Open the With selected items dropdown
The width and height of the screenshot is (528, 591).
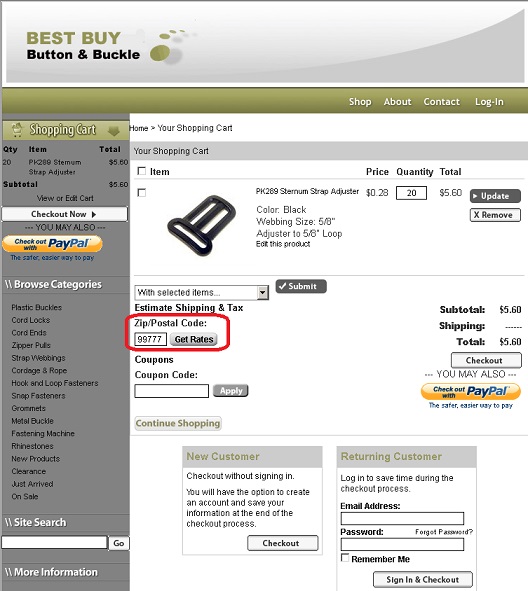click(202, 292)
